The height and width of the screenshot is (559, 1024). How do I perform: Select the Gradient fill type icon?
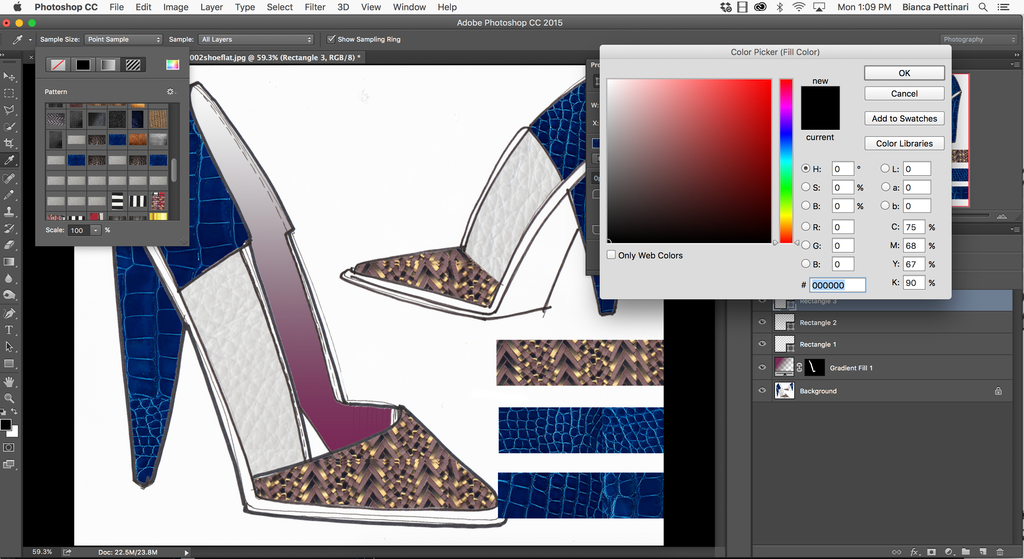pyautogui.click(x=107, y=65)
